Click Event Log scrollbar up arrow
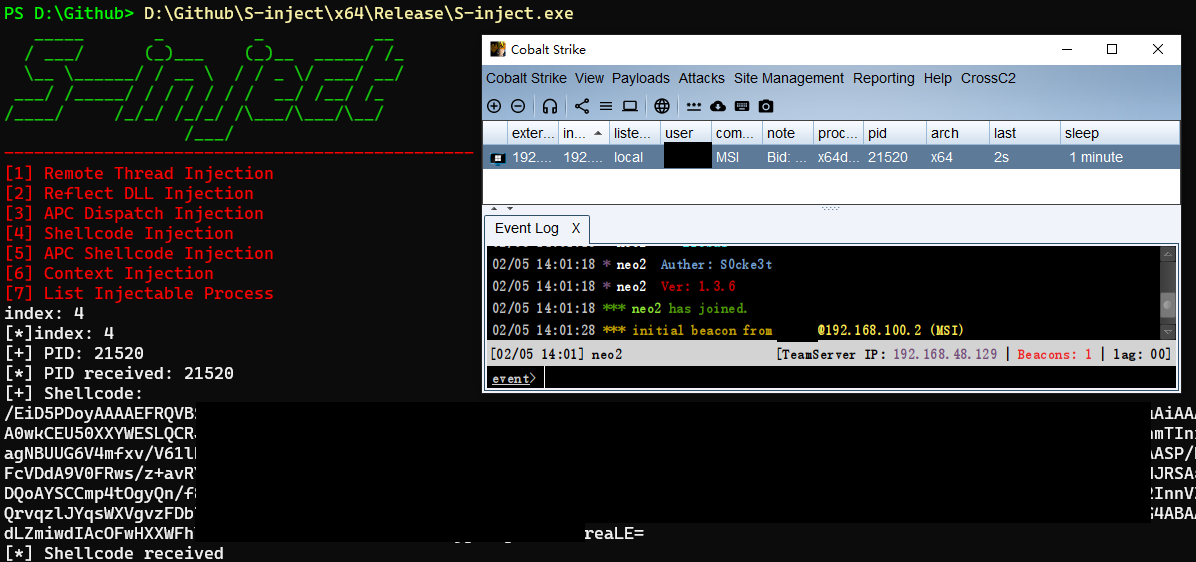This screenshot has width=1196, height=562. [1168, 254]
